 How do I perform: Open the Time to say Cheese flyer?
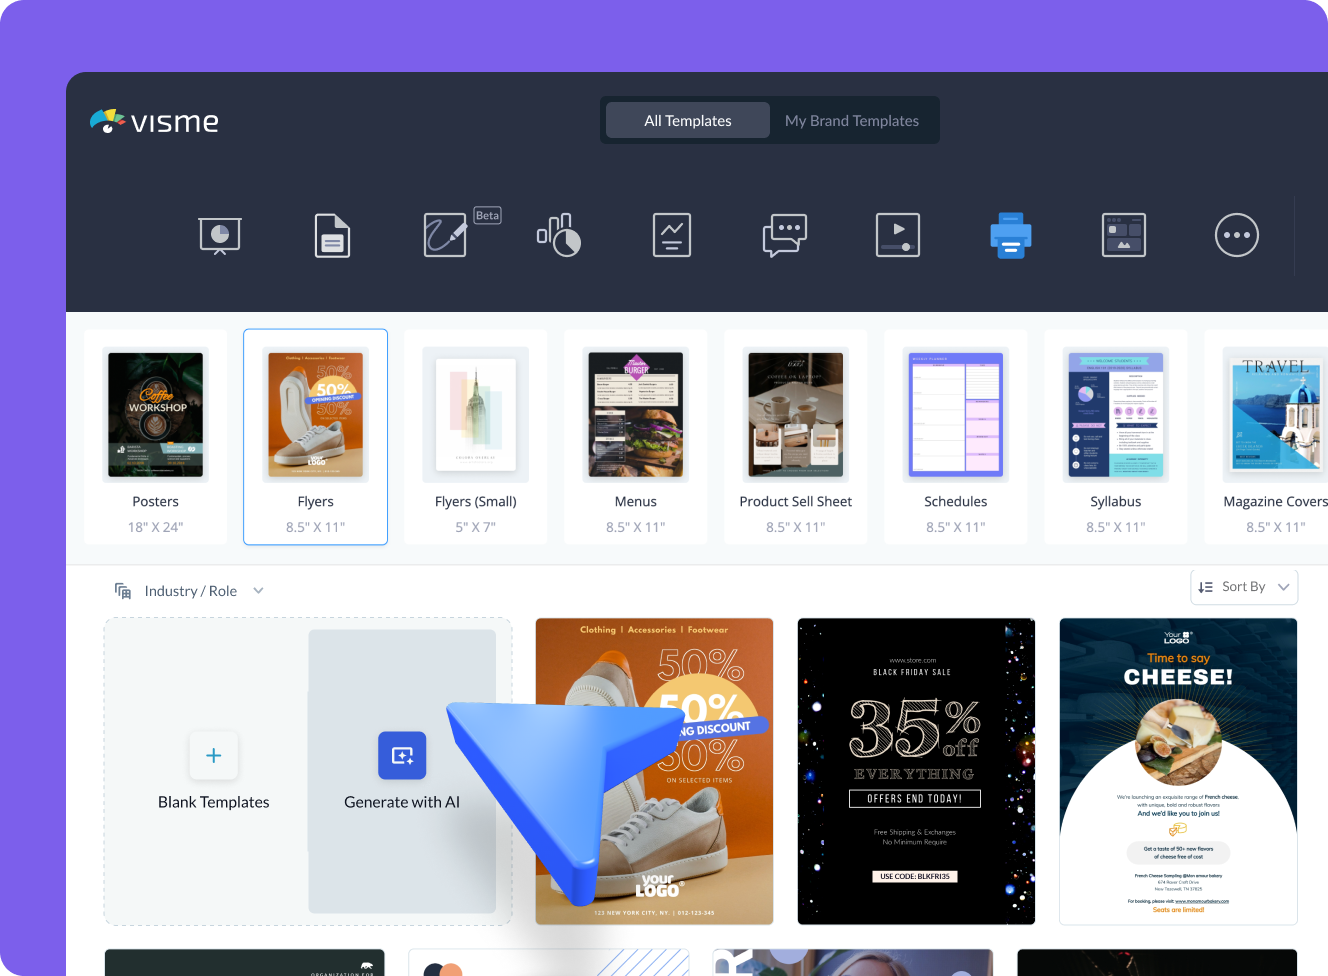point(1178,771)
